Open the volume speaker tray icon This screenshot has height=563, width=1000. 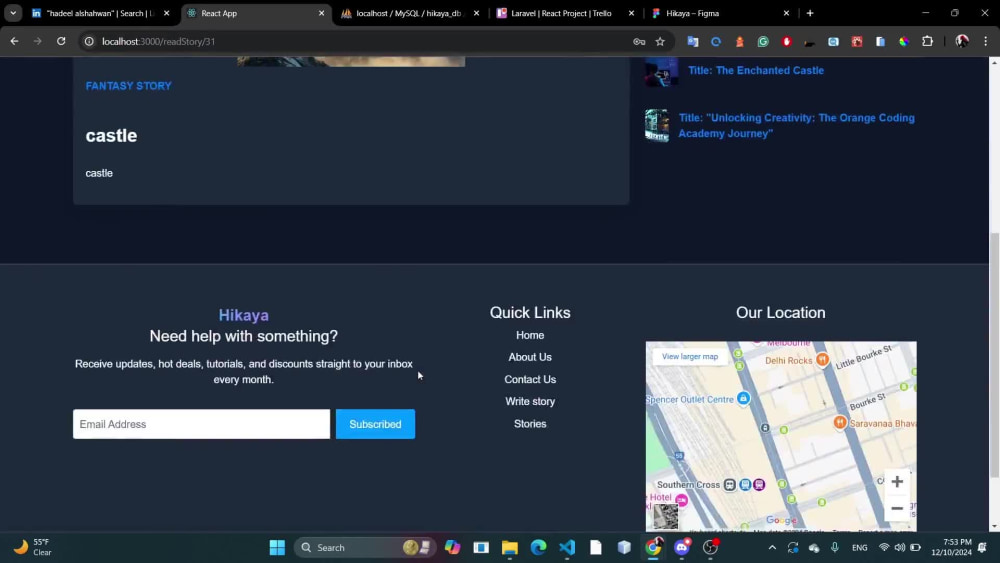tap(899, 548)
